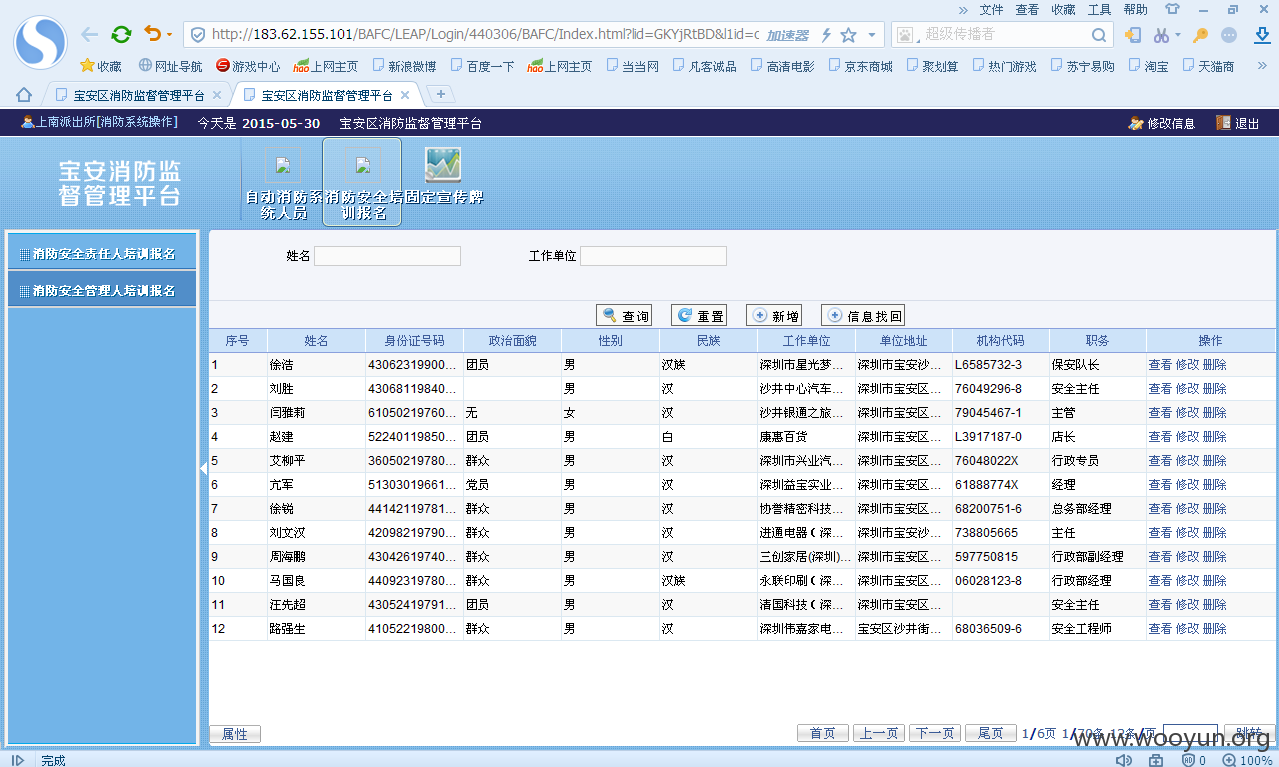The height and width of the screenshot is (767, 1279).
Task: Open the search engine paw selector
Action: point(905,35)
